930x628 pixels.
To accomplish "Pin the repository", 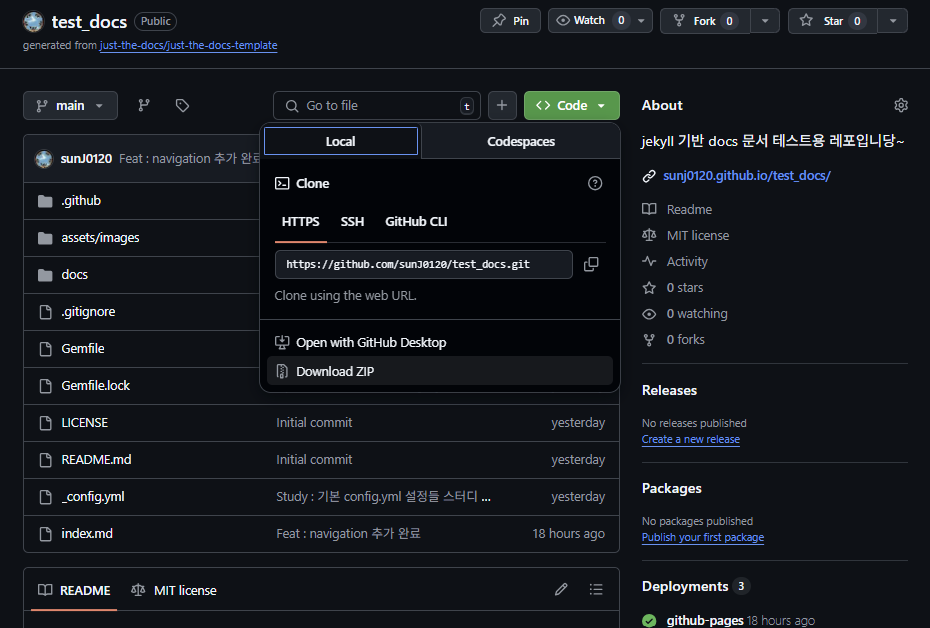I will [510, 21].
